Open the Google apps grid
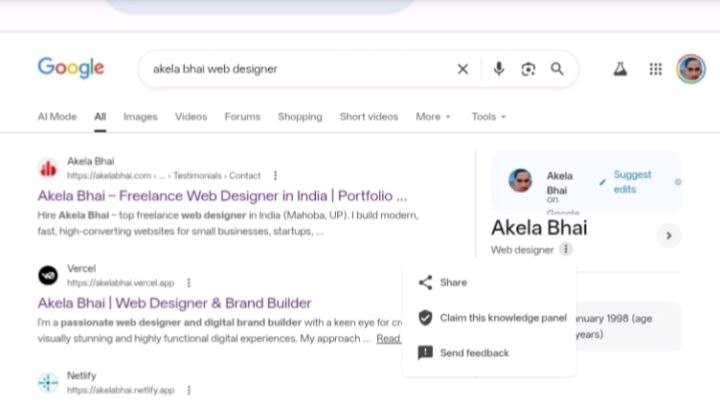Screen dimensions: 720x420 coord(656,69)
